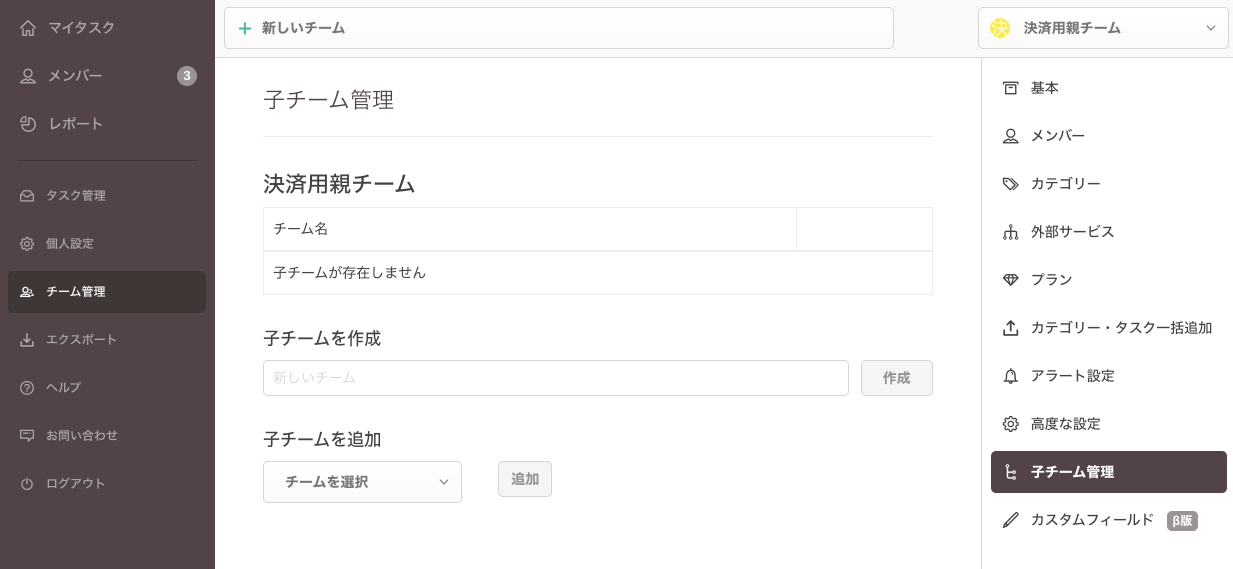Open the チームを選択 dropdown

pyautogui.click(x=362, y=482)
